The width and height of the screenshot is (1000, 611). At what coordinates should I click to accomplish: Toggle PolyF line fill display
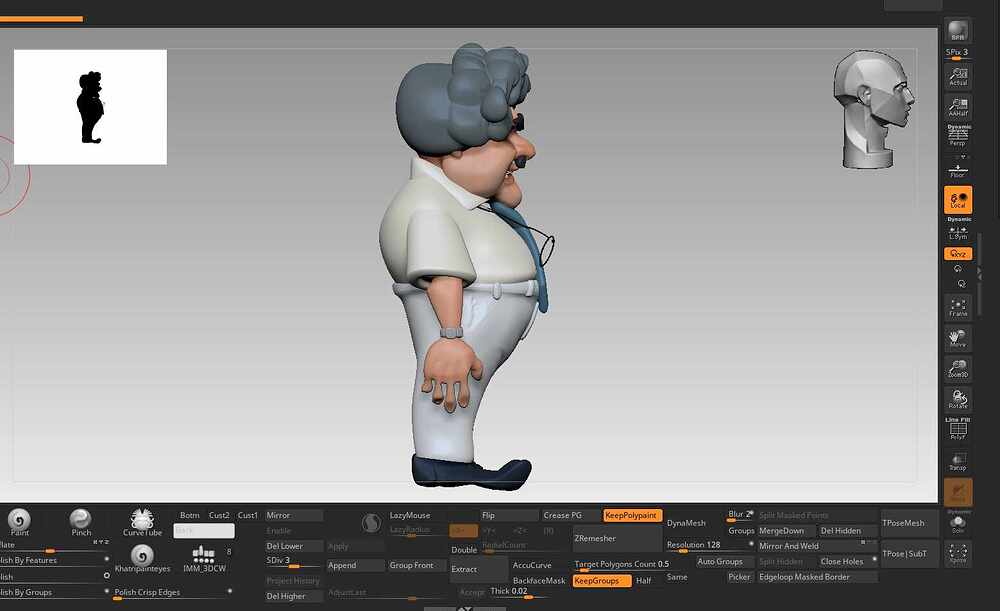tap(958, 429)
